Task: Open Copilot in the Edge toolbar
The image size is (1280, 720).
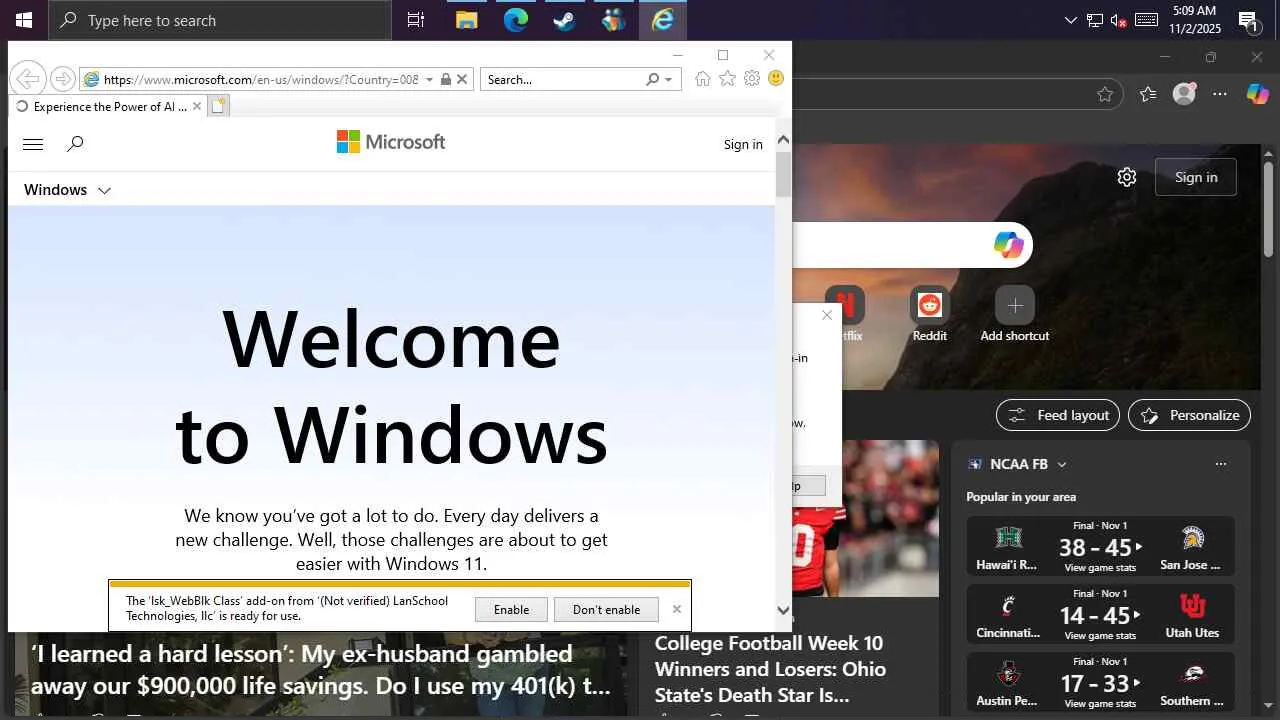Action: [1257, 94]
